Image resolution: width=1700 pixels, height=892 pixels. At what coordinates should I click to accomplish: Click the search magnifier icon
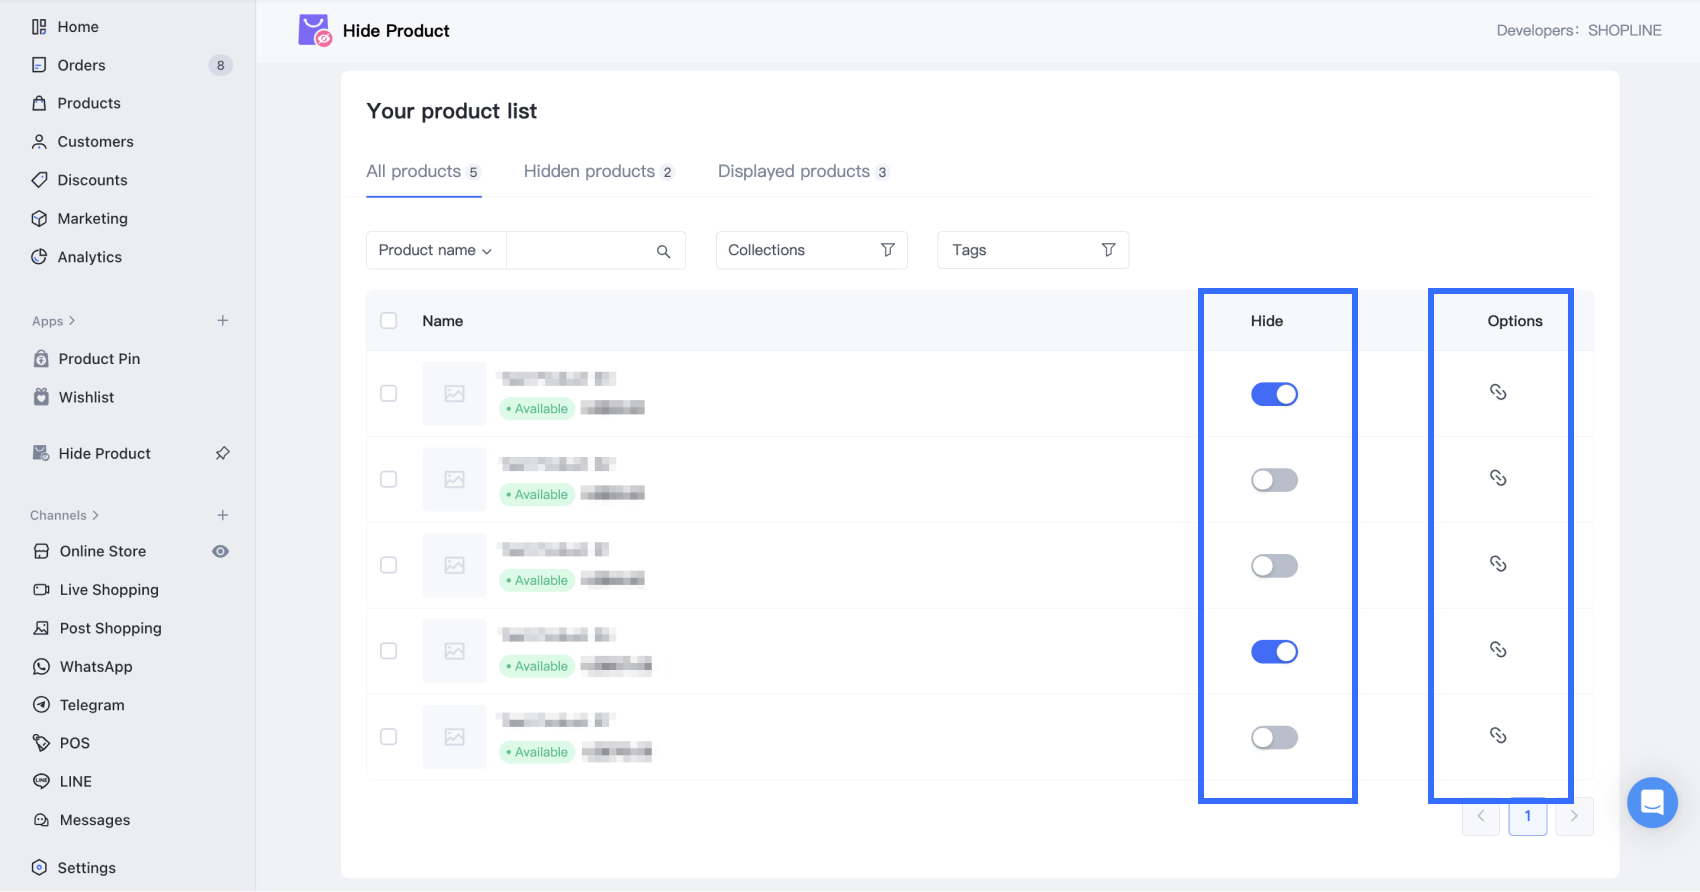pyautogui.click(x=663, y=251)
